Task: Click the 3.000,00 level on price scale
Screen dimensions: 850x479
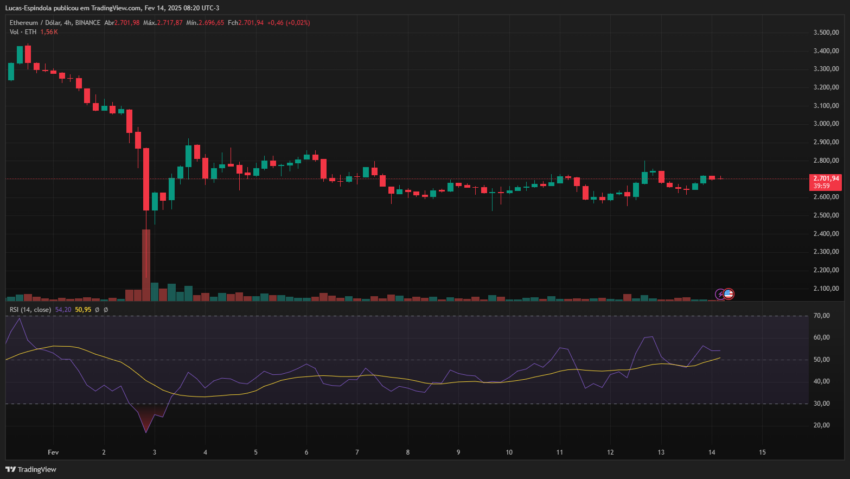Action: 826,124
